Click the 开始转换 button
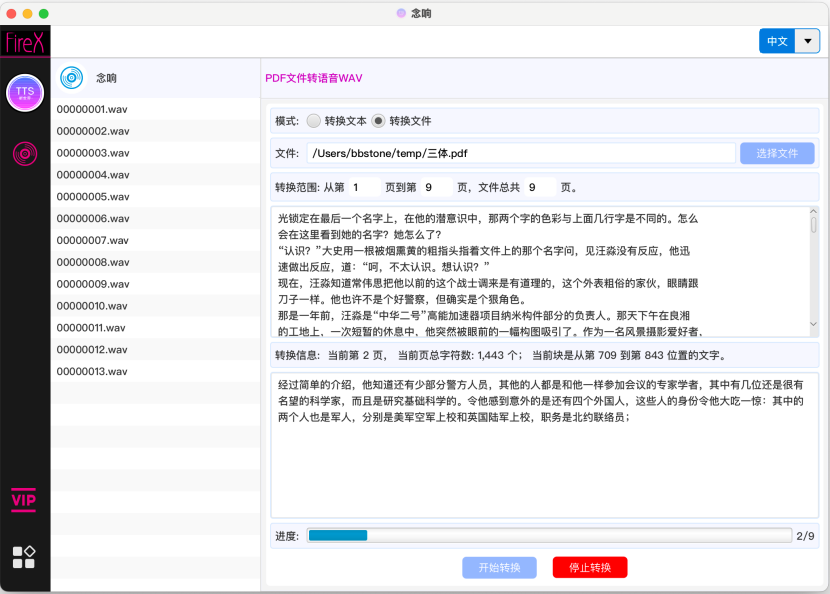 coord(499,568)
